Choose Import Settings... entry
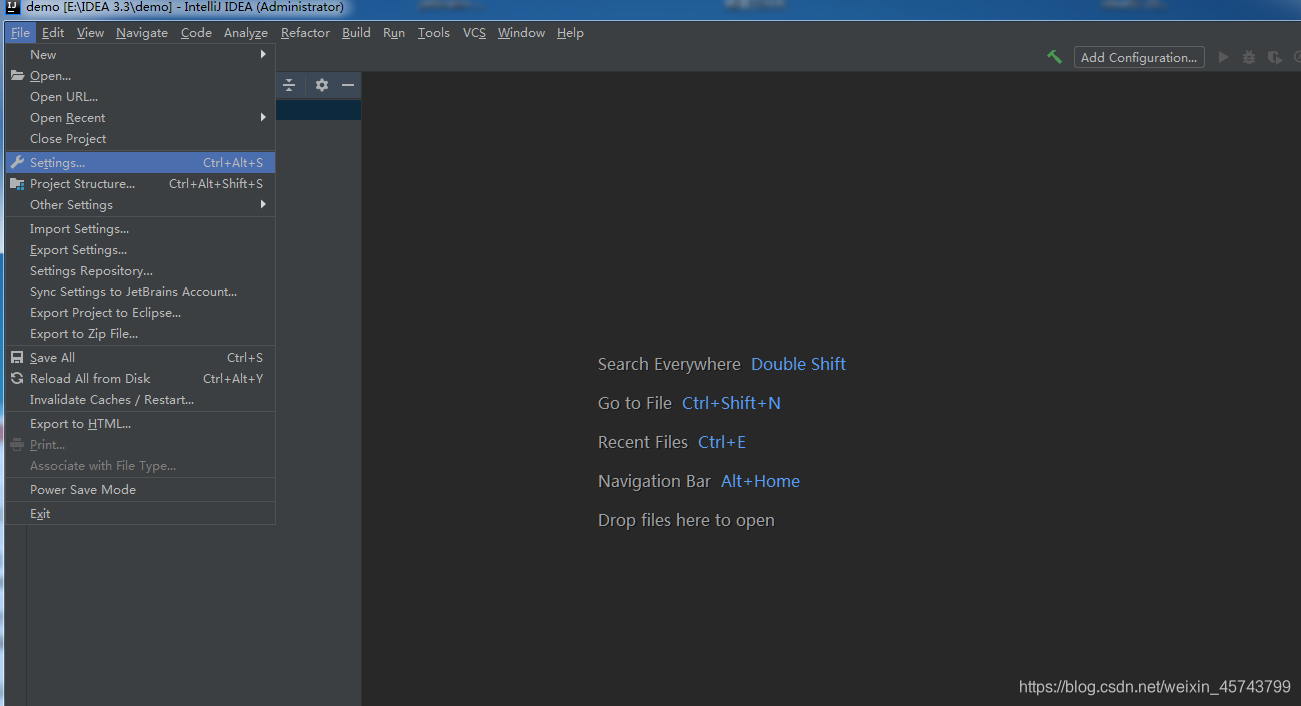This screenshot has height=706, width=1301. click(140, 229)
